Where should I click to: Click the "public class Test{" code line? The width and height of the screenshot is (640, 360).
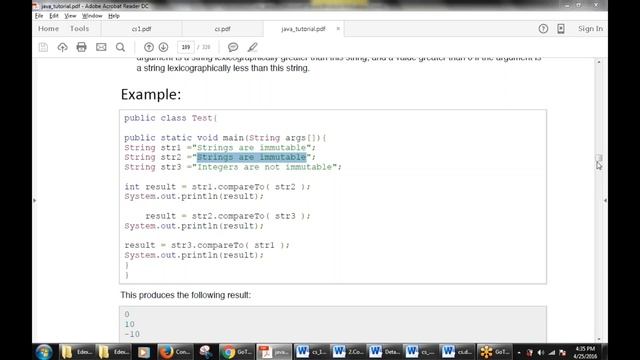point(171,118)
